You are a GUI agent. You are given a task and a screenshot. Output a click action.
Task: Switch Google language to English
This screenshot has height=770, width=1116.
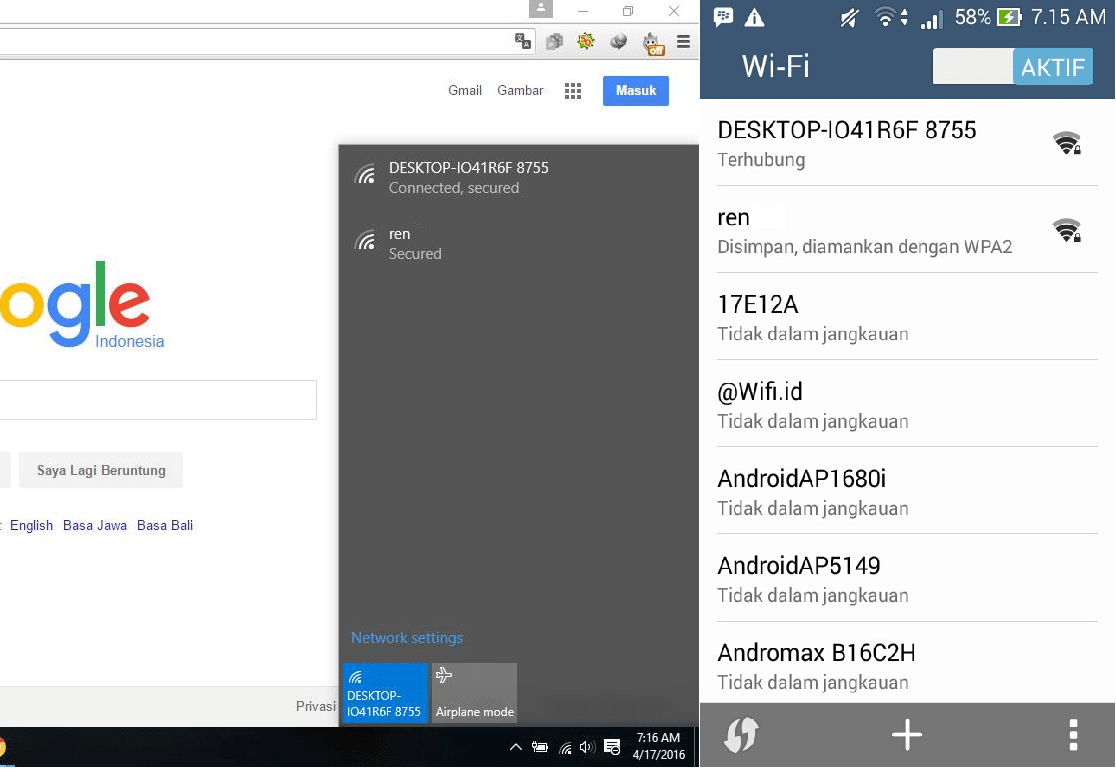click(x=31, y=525)
